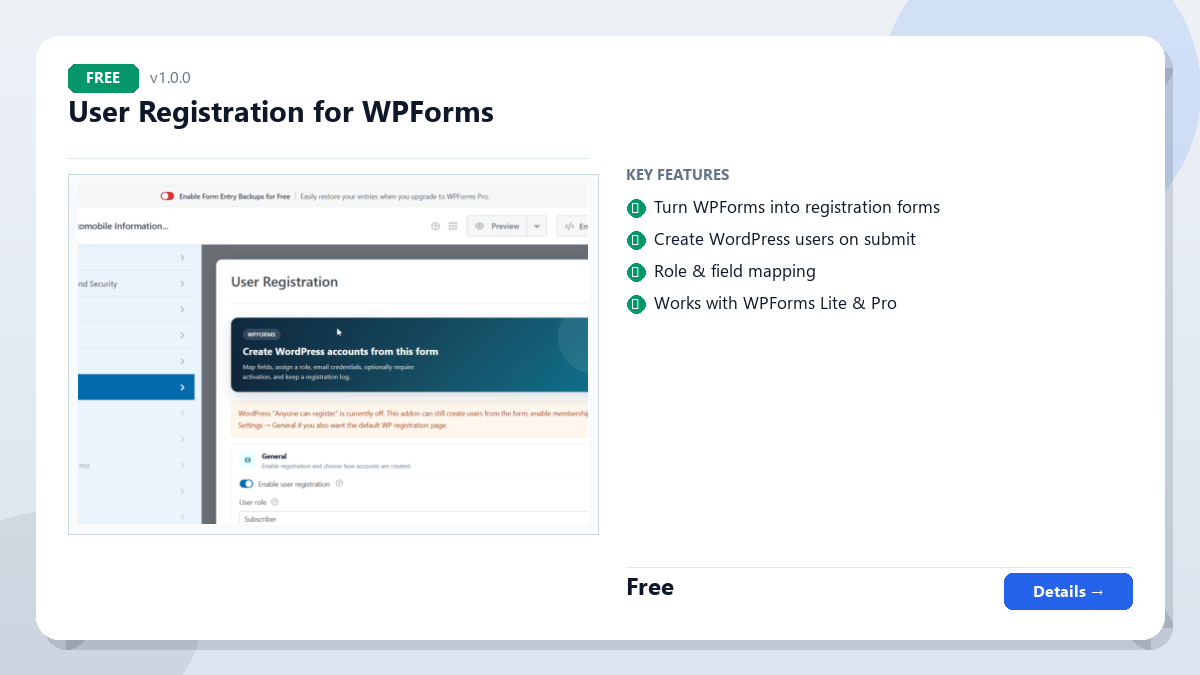Click the 'Anyone can register' warning notice
Viewport: 1200px width, 675px height.
point(410,419)
